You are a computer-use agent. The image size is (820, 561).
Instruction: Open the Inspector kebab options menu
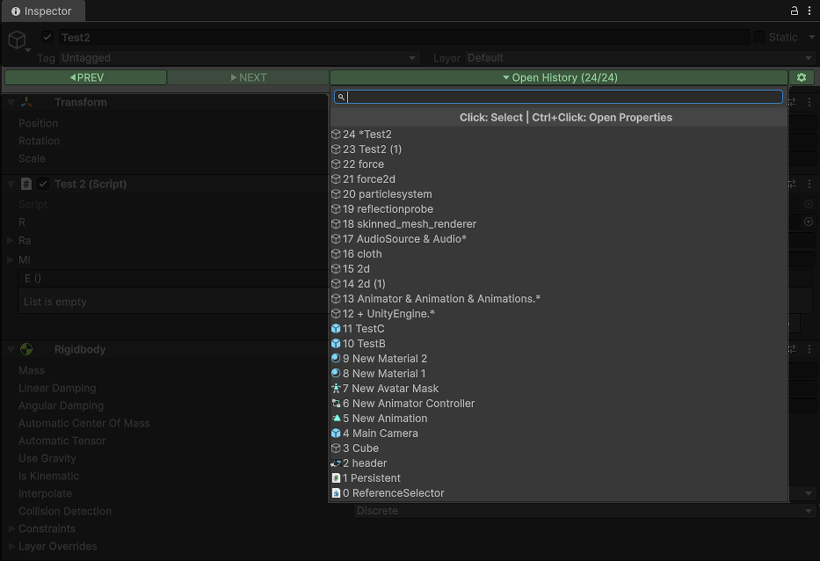(809, 11)
